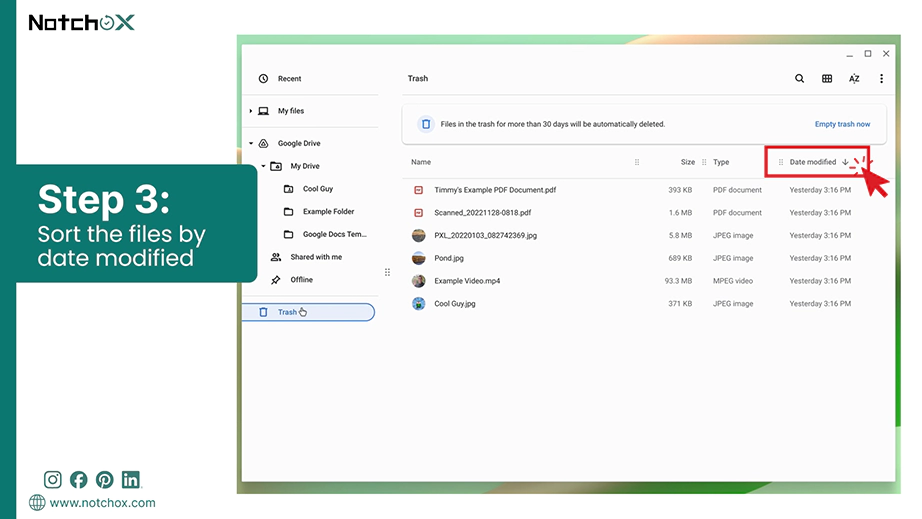The height and width of the screenshot is (519, 922).
Task: Click the 93.3 MB size cell
Action: click(x=678, y=281)
